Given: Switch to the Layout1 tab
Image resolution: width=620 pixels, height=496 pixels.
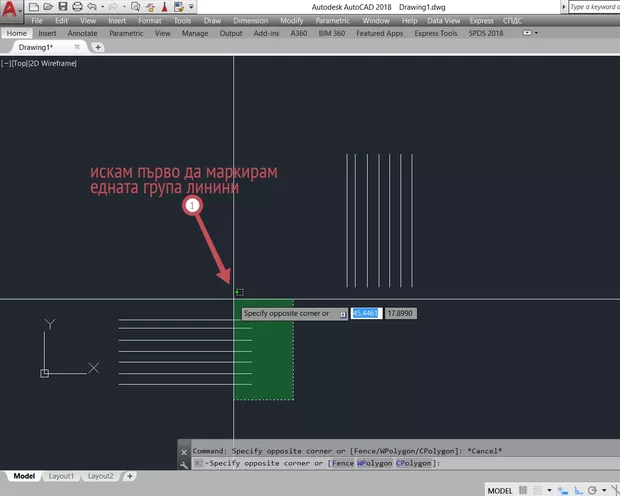Looking at the screenshot, I should click(61, 476).
